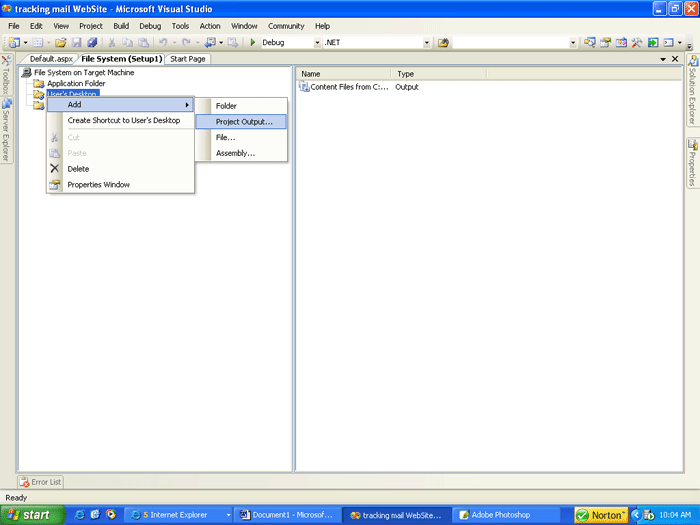Click the Copy icon in toolbar
Screen dimensions: 700x525
click(128, 42)
